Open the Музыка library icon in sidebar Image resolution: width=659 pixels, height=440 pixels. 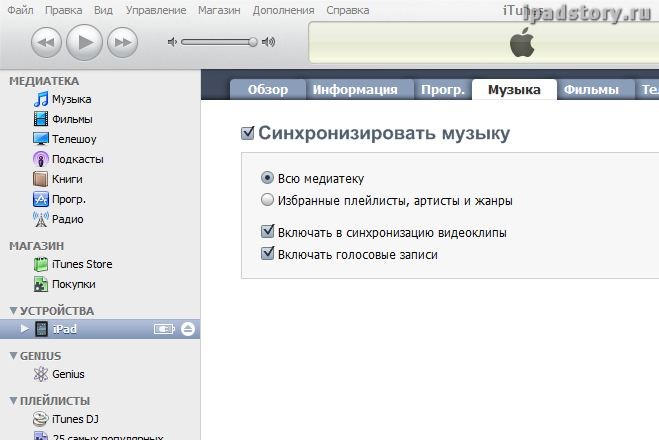(x=41, y=99)
